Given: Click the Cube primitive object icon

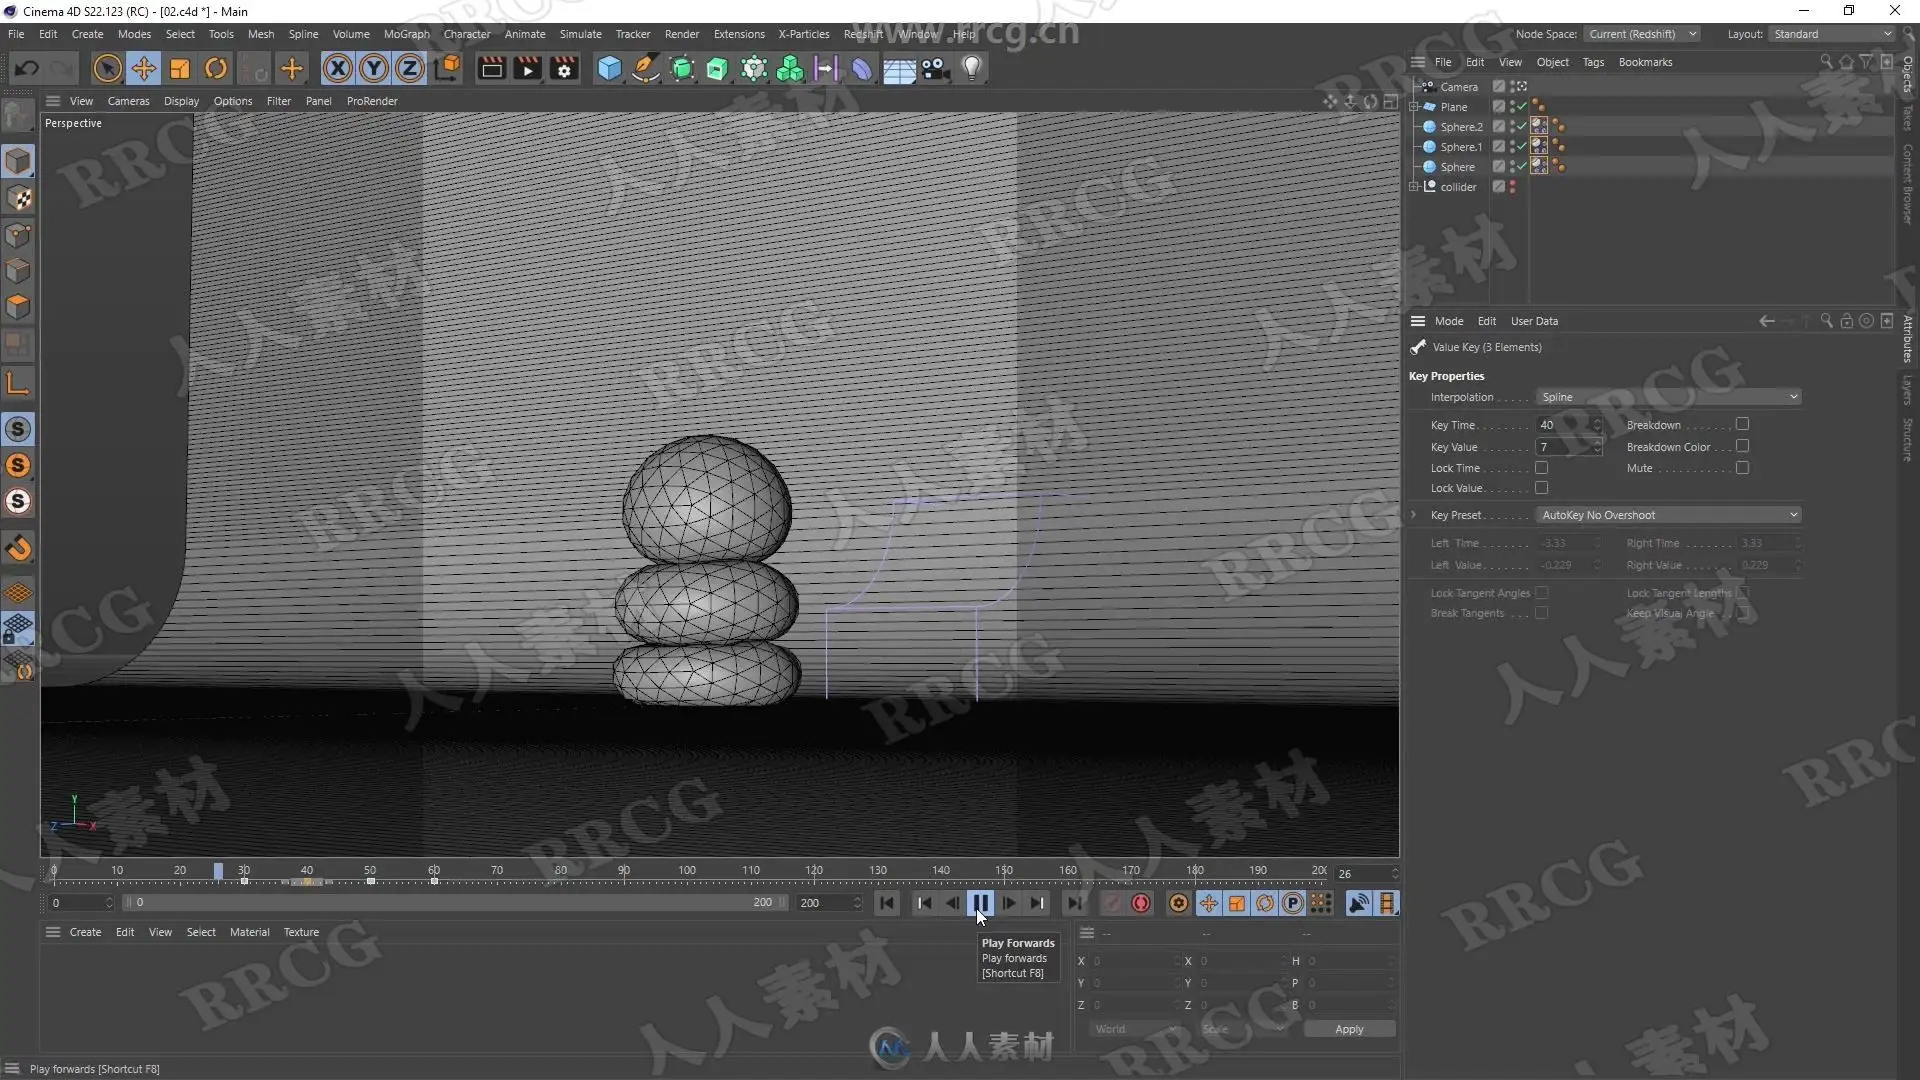Looking at the screenshot, I should [x=609, y=68].
